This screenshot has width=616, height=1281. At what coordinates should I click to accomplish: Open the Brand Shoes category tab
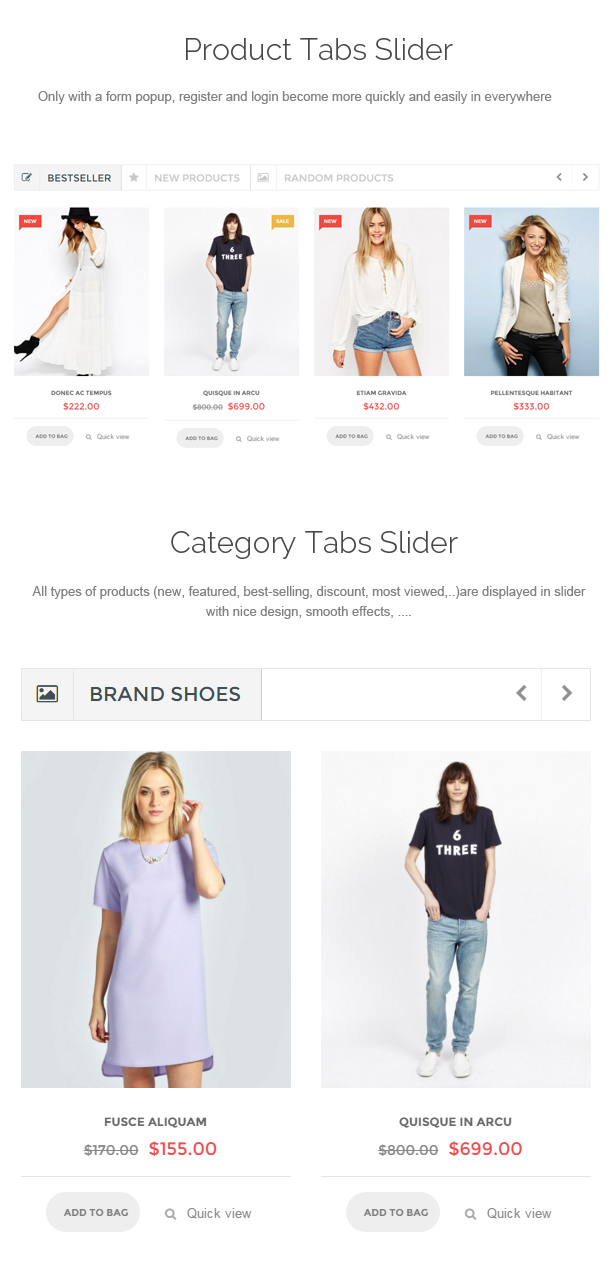(165, 694)
